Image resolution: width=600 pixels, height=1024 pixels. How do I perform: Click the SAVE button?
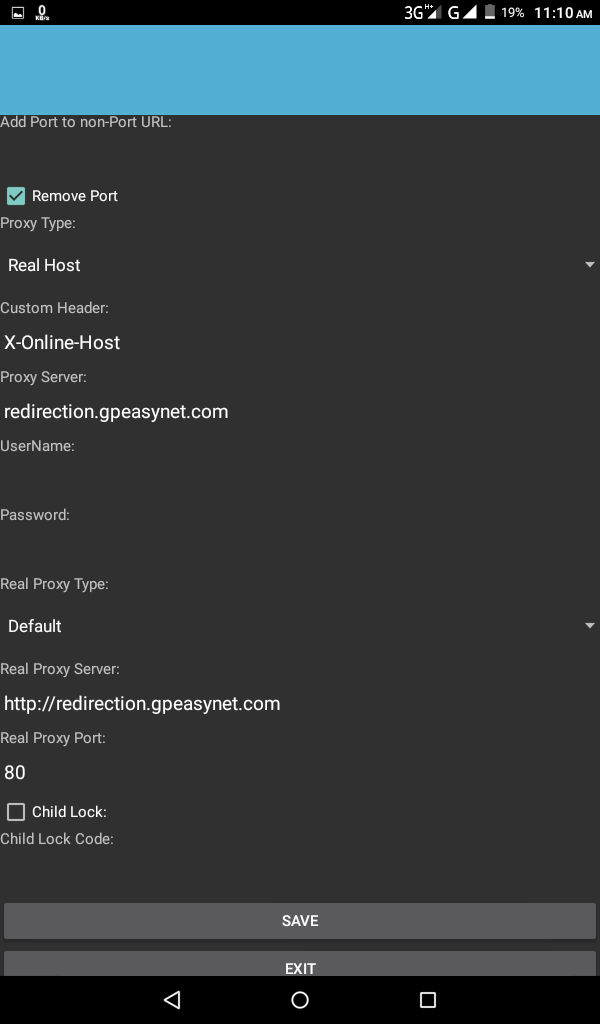tap(300, 921)
